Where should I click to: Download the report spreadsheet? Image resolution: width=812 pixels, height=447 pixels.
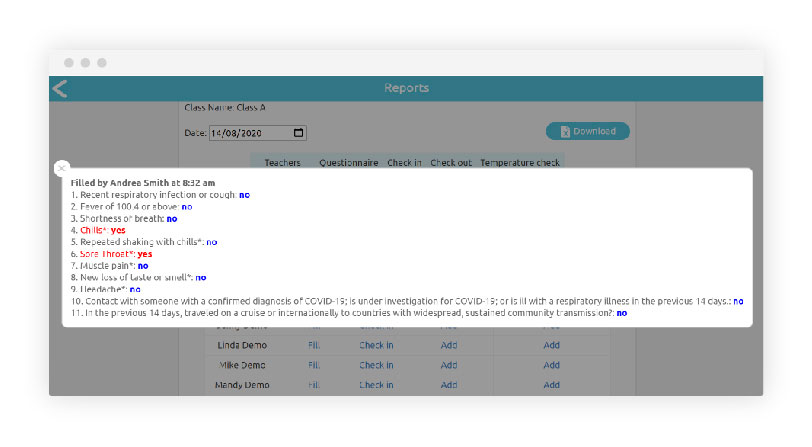click(588, 131)
